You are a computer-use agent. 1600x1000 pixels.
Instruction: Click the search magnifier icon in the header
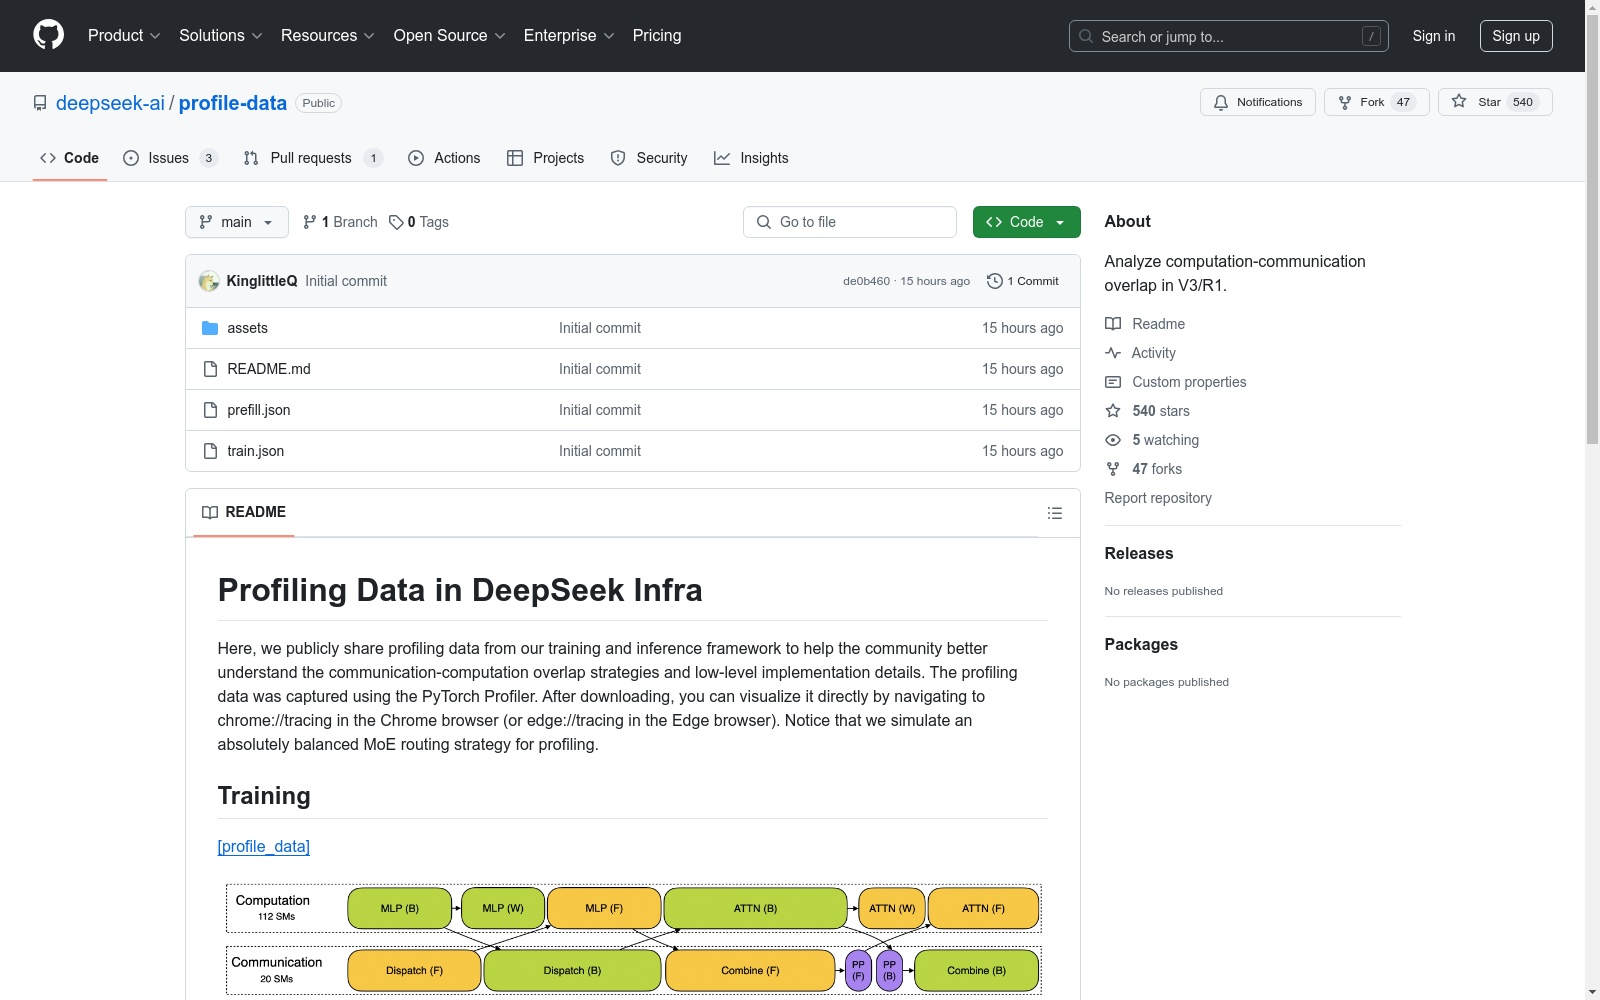[x=1086, y=36]
